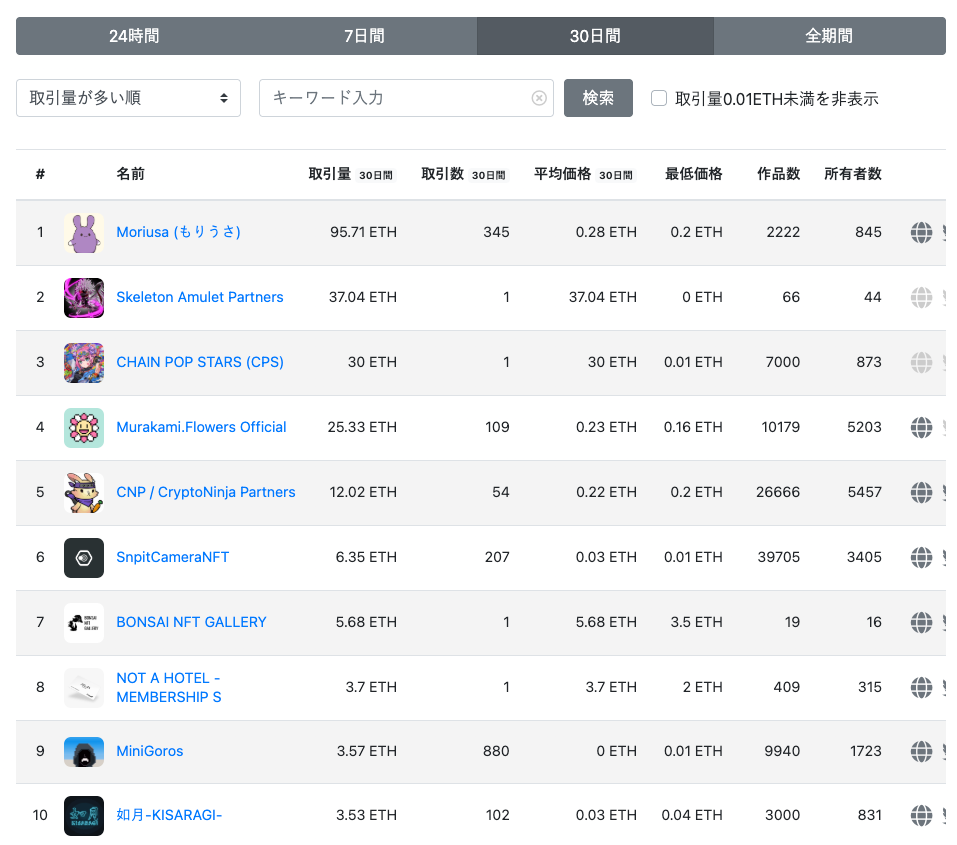Image resolution: width=957 pixels, height=845 pixels.
Task: Click the 5203 owners count cell
Action: point(864,427)
